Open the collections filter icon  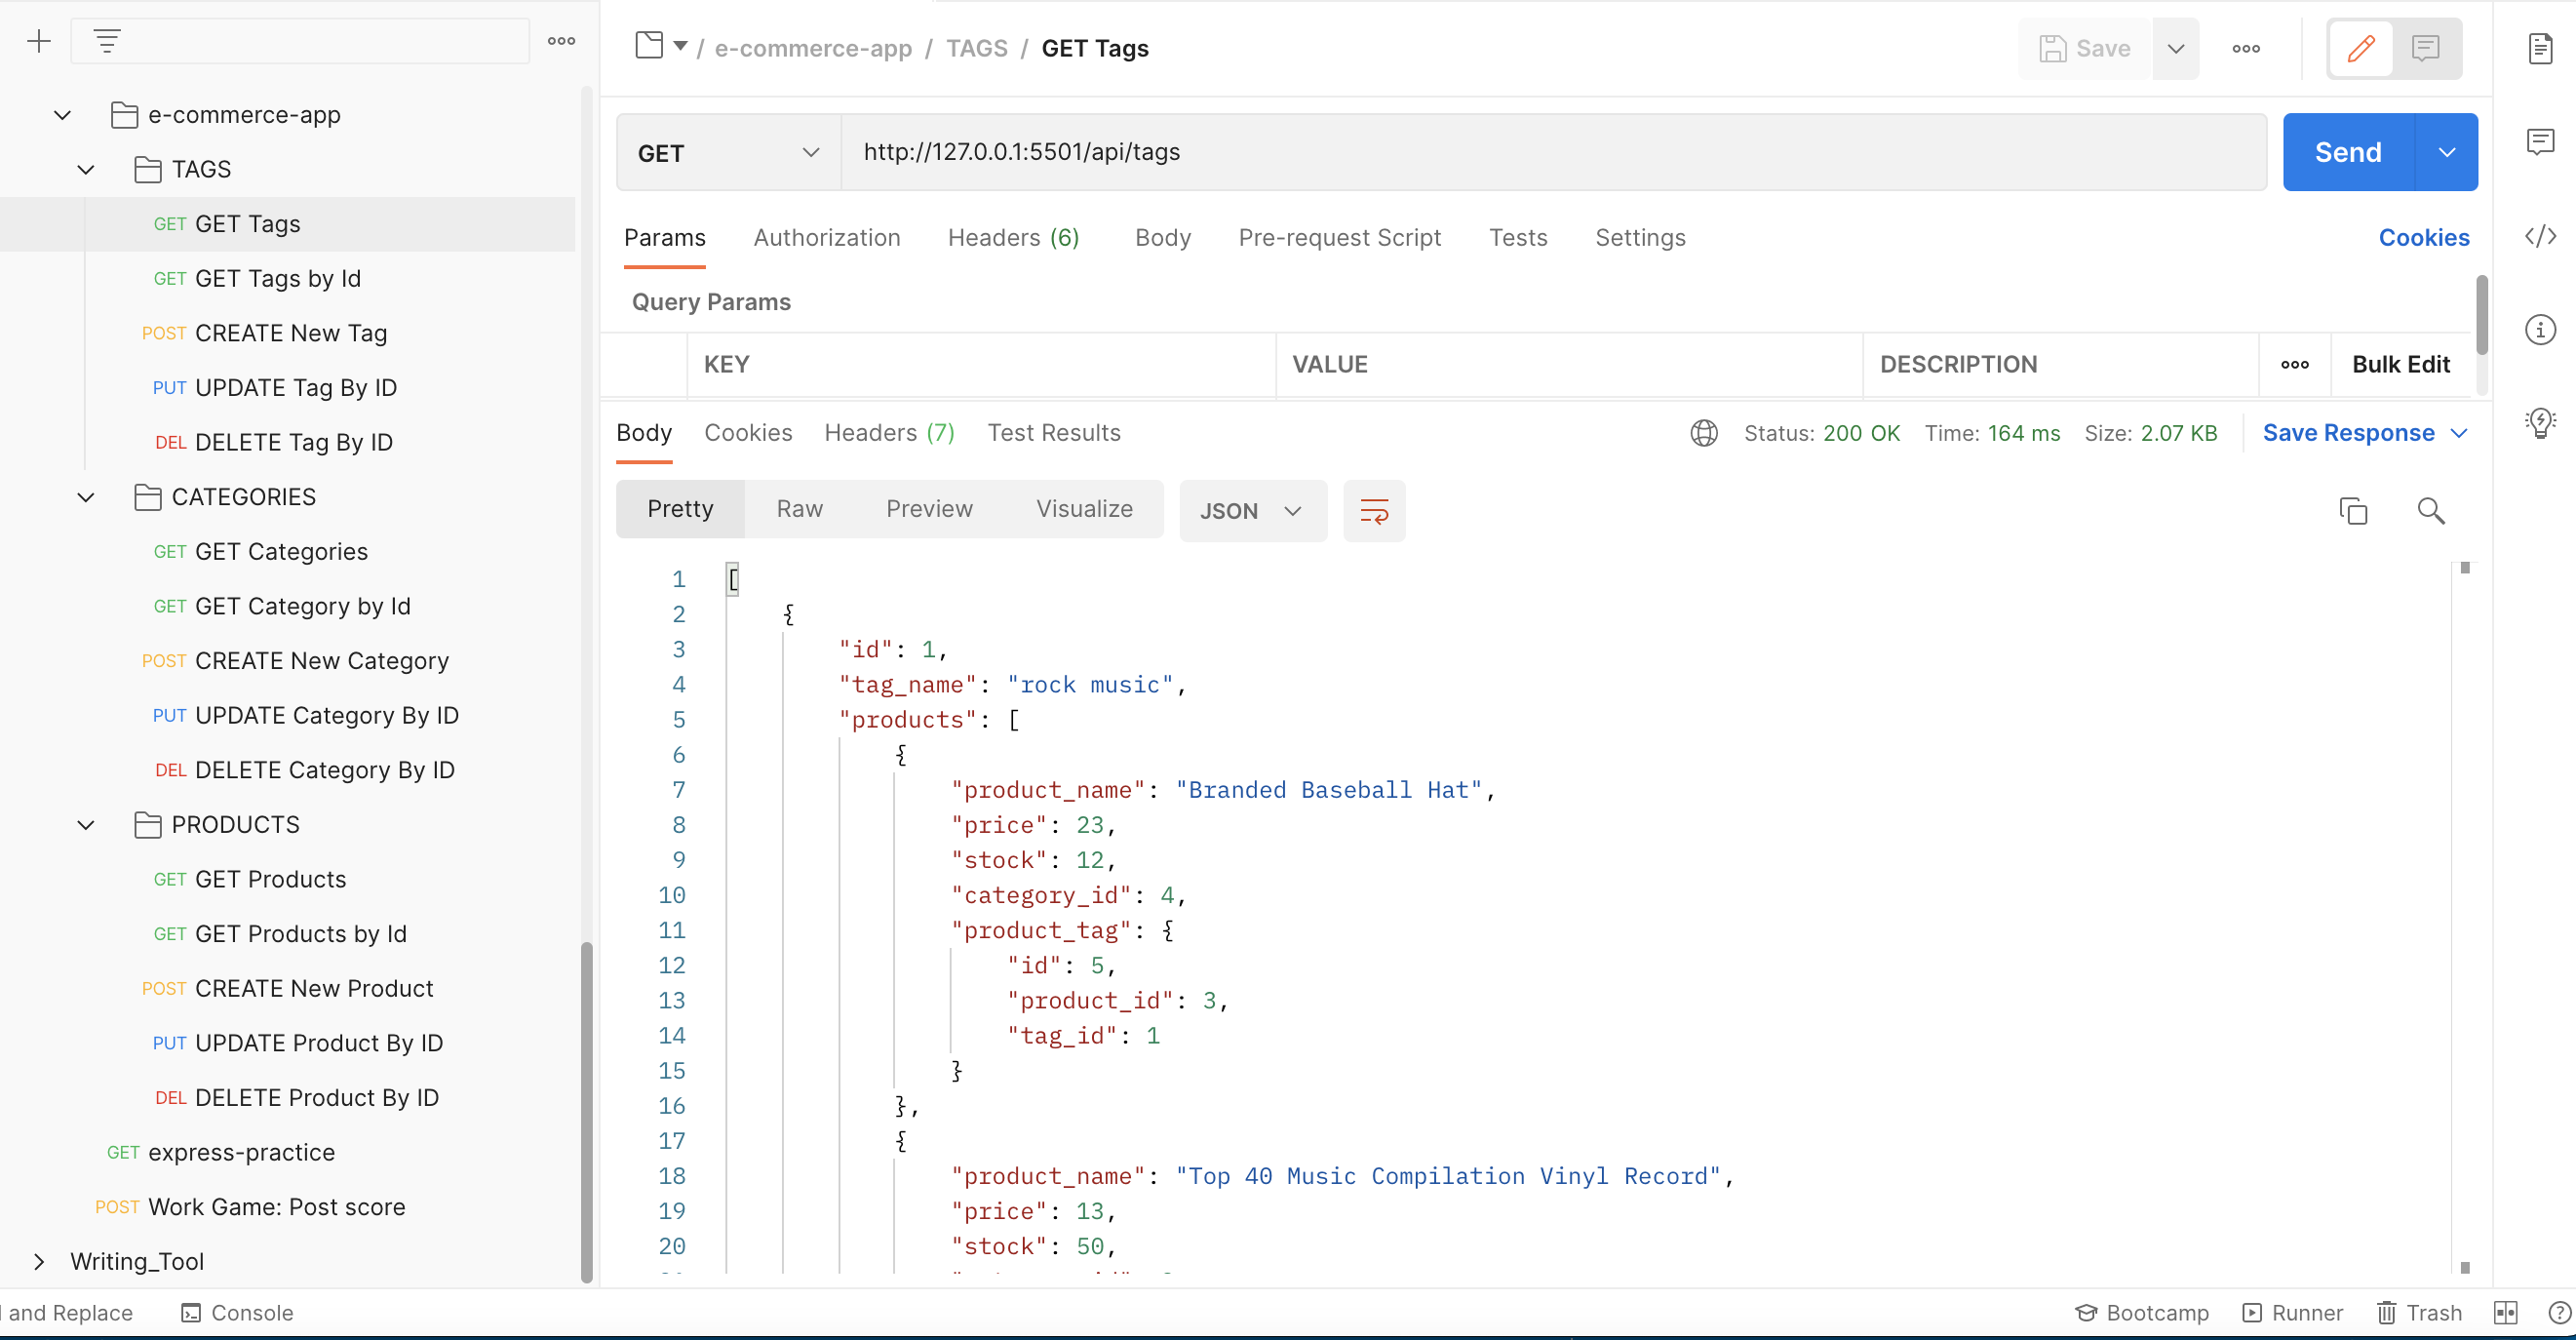(107, 41)
